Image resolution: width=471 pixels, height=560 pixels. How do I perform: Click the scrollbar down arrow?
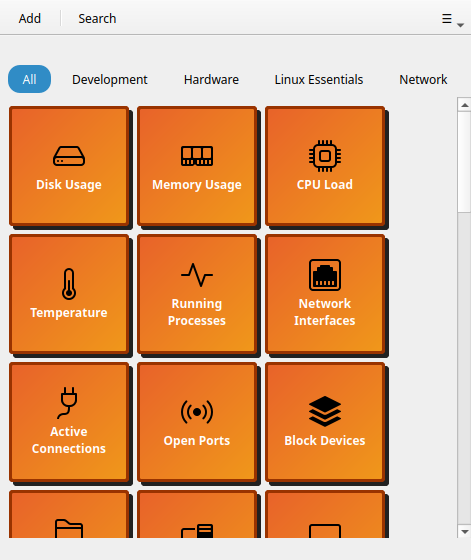point(465,531)
